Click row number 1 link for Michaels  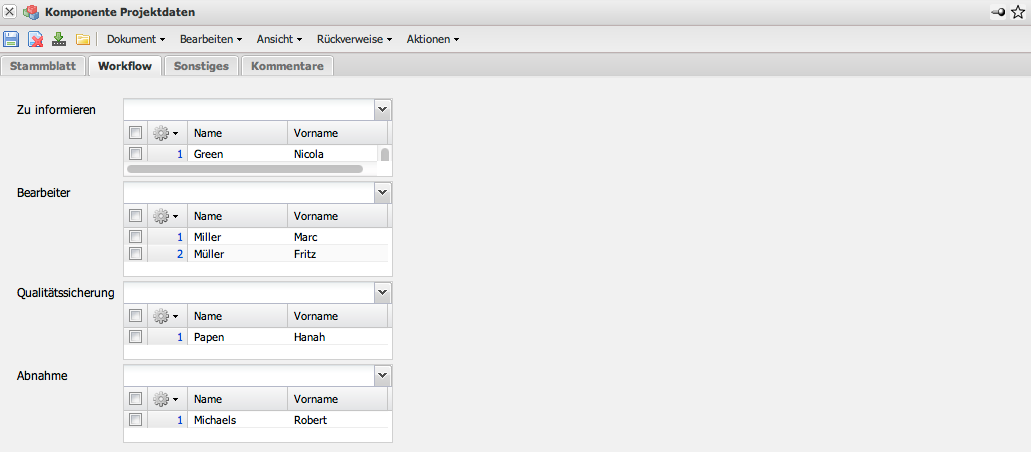[180, 420]
